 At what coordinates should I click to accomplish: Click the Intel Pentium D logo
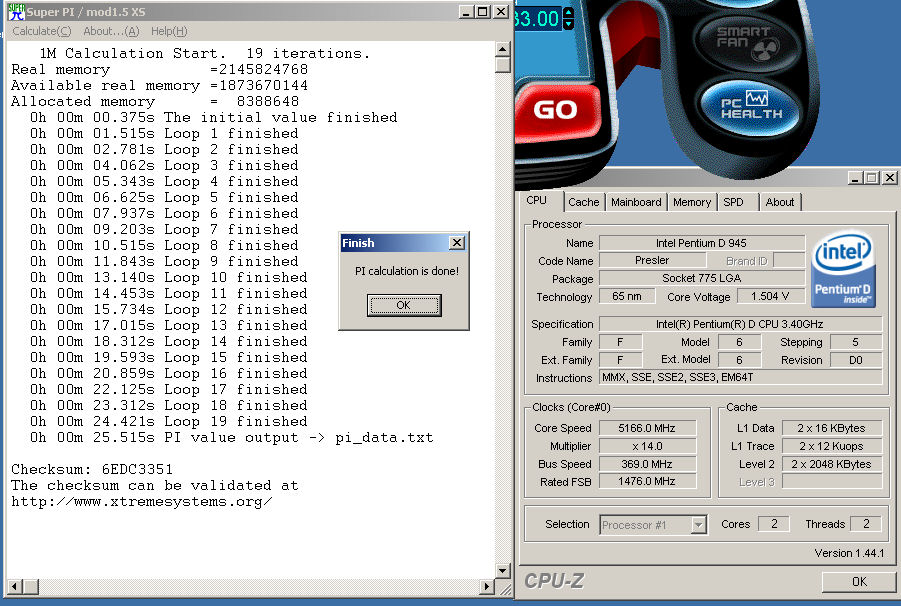click(x=843, y=269)
